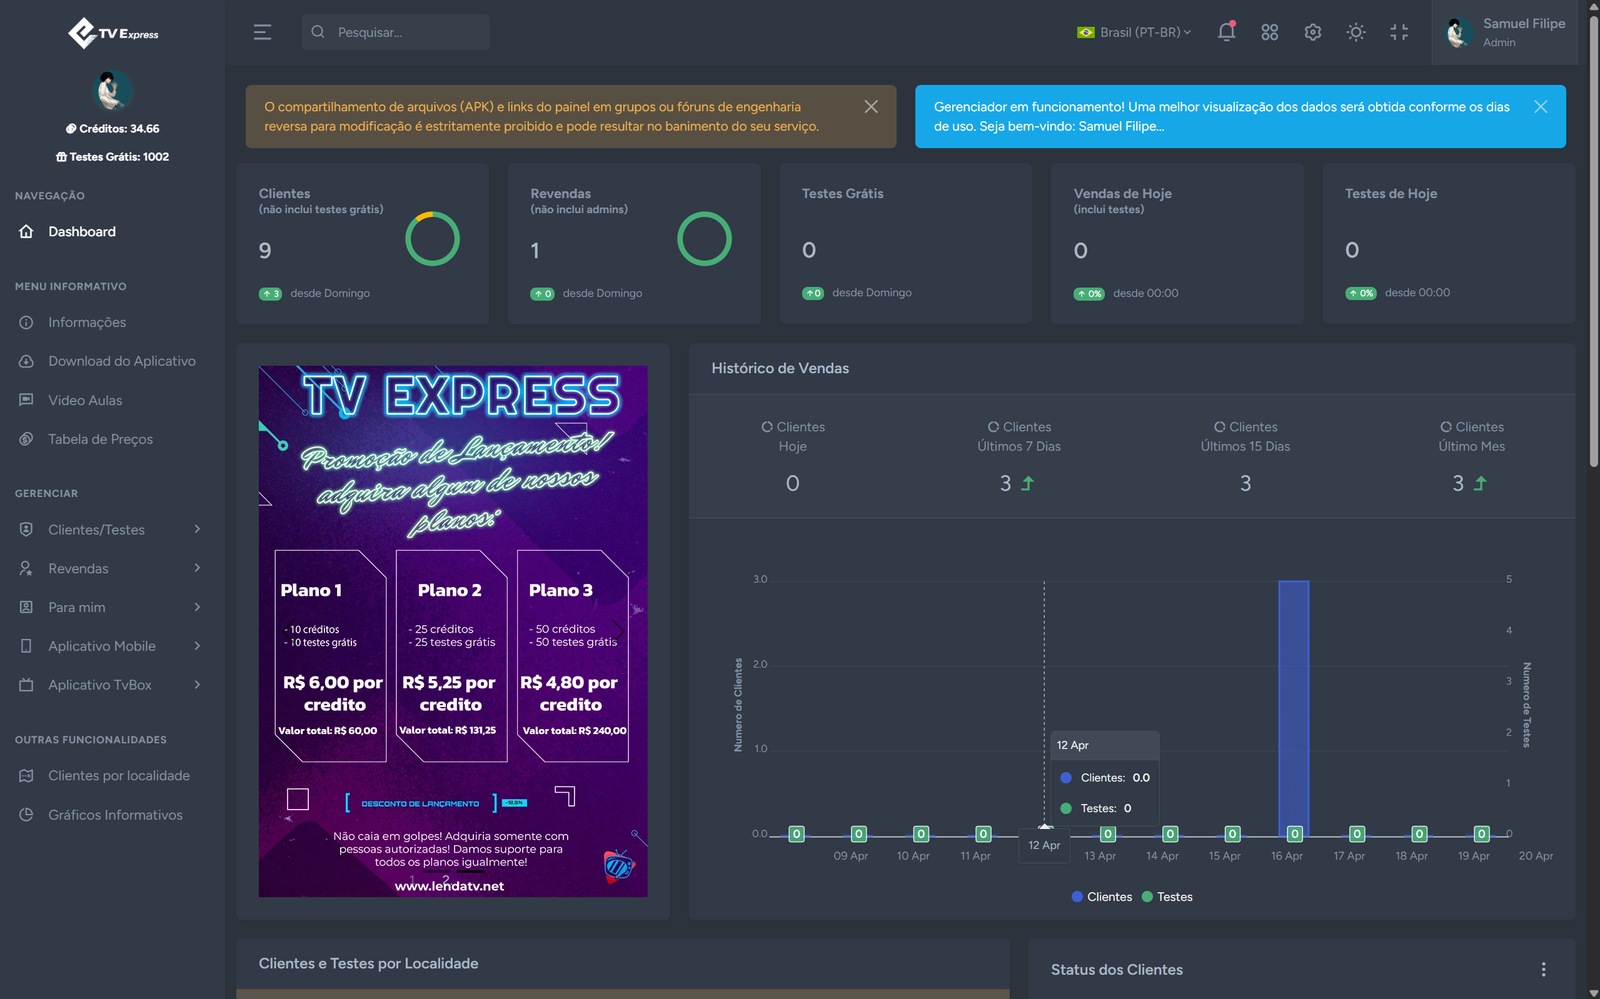
Task: Click the TV Express promotion banner
Action: (453, 631)
